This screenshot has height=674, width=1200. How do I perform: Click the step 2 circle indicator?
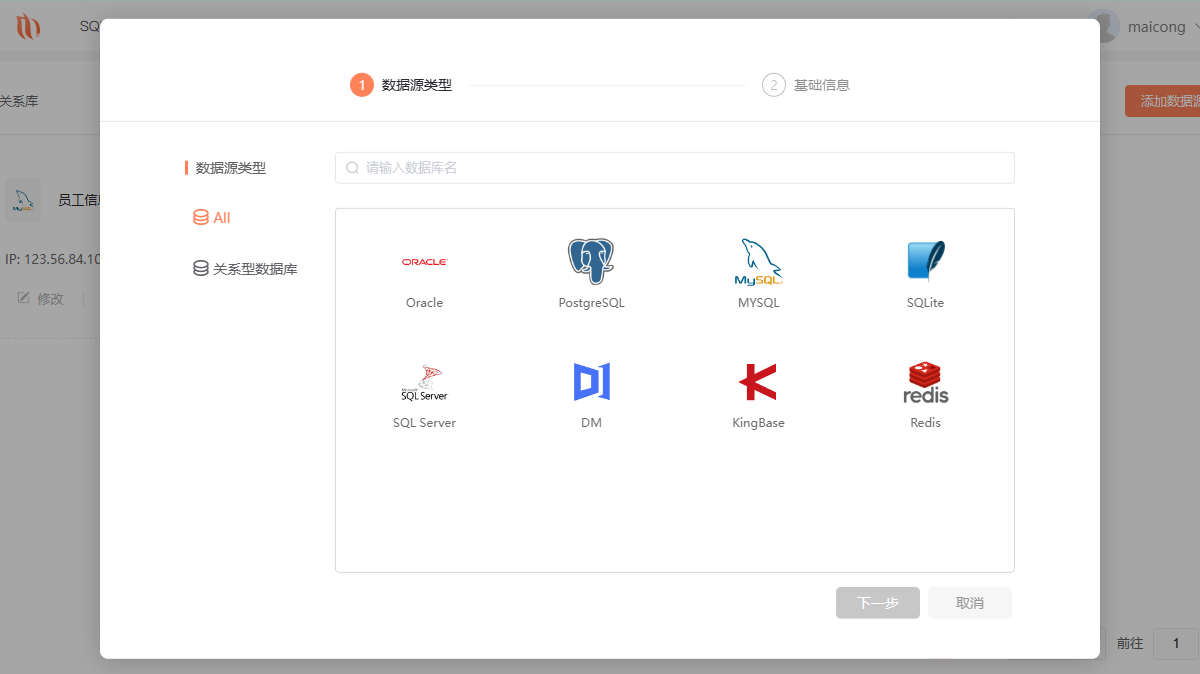[x=774, y=85]
